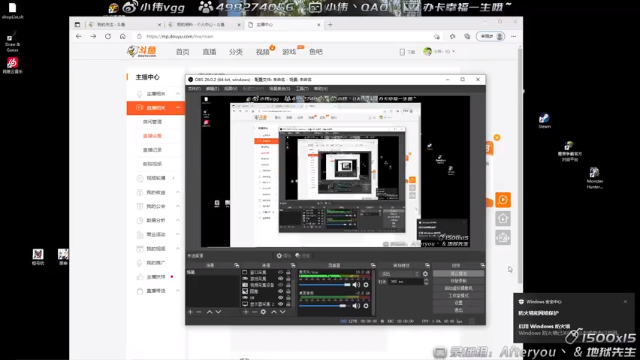Expand the 数据分析 sidebar section chevron
The image size is (640, 360).
tap(178, 220)
